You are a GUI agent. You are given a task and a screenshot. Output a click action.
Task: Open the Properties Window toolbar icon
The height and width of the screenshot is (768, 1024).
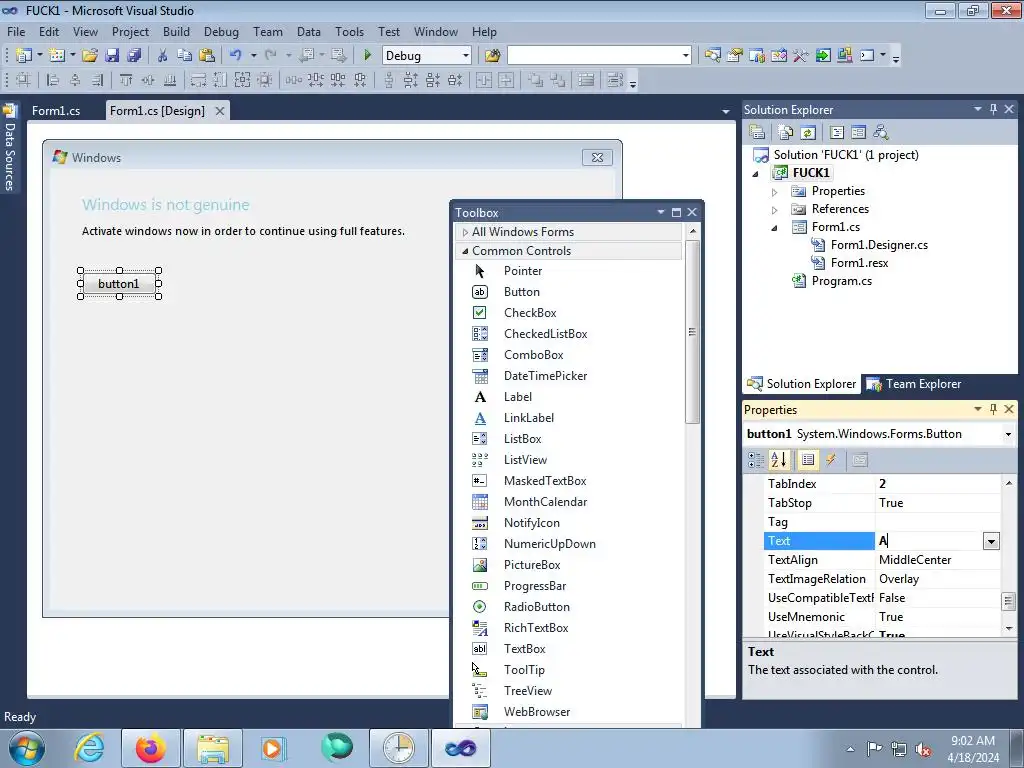tap(735, 56)
